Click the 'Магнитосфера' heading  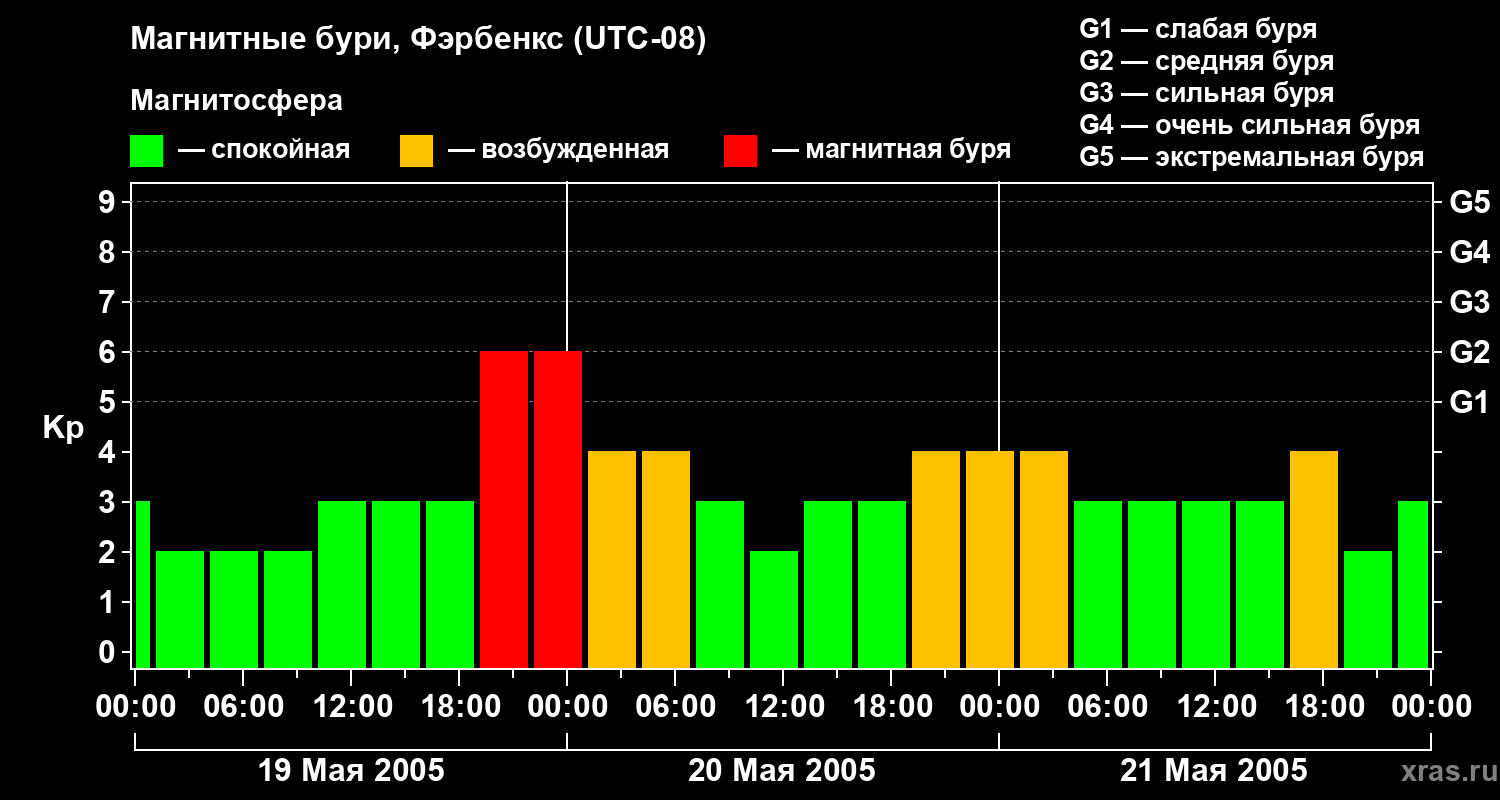point(236,101)
